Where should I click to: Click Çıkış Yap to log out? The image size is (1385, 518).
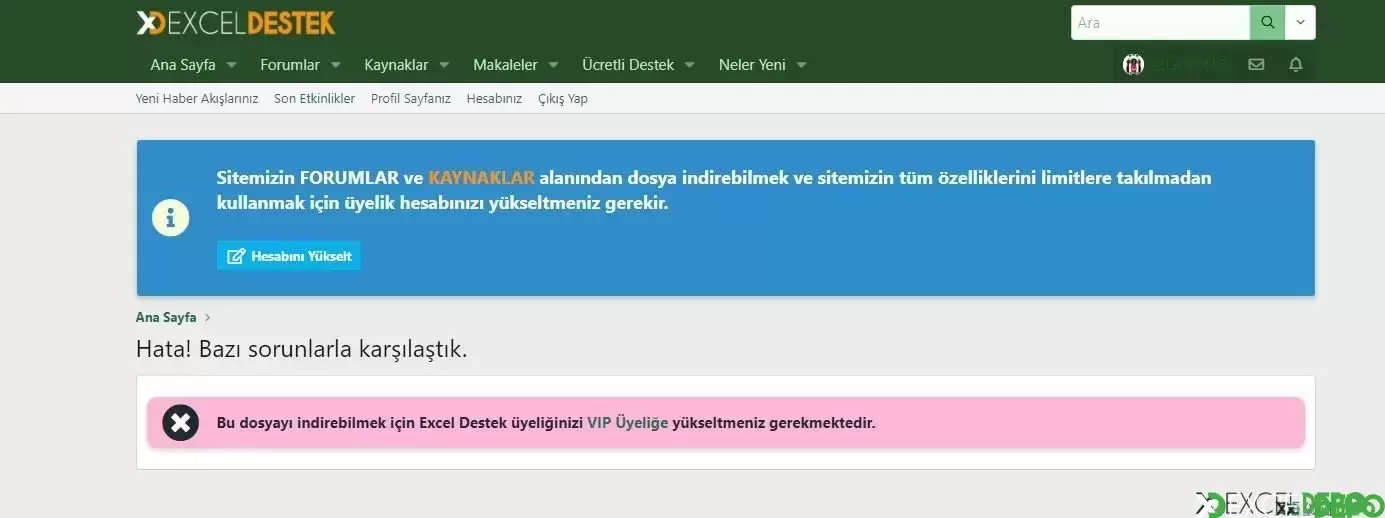click(563, 99)
